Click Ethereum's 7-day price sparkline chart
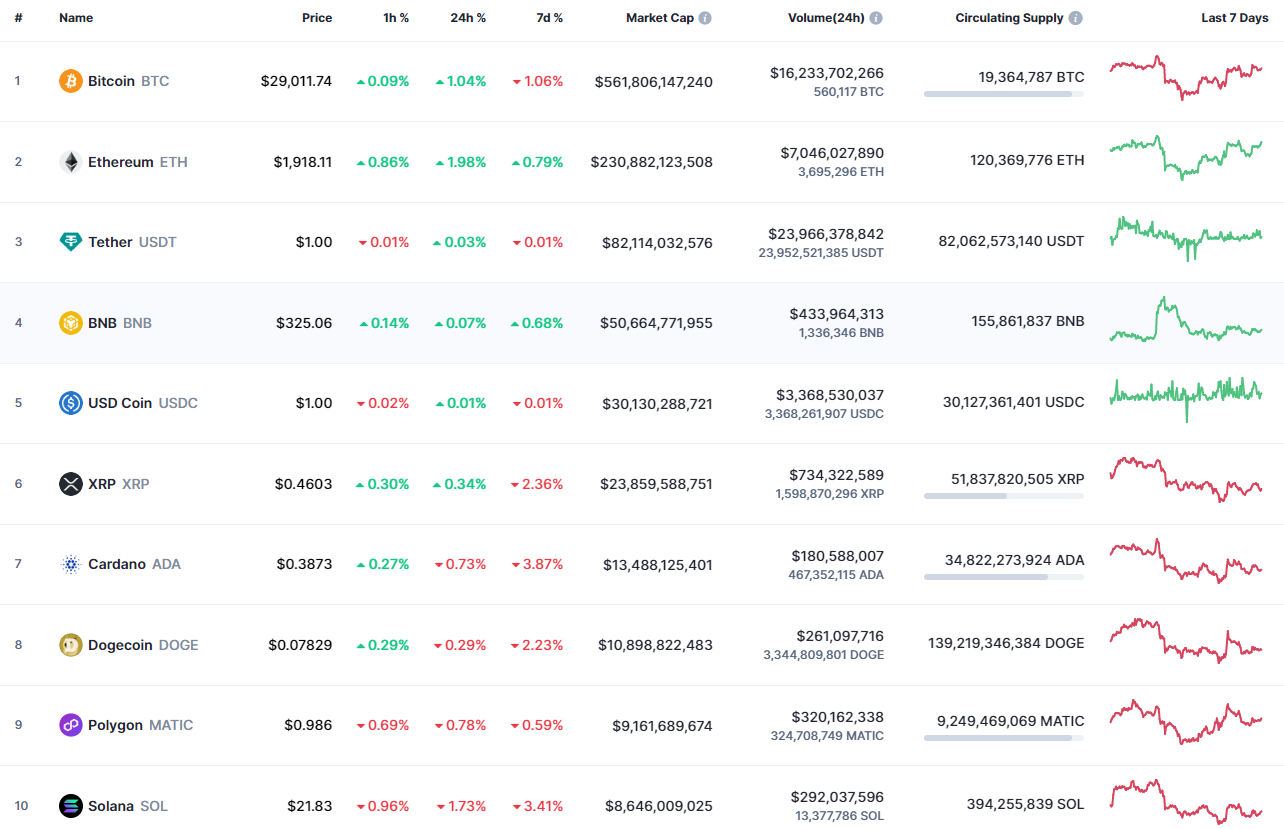Screen dimensions: 1284x829 [1185, 160]
